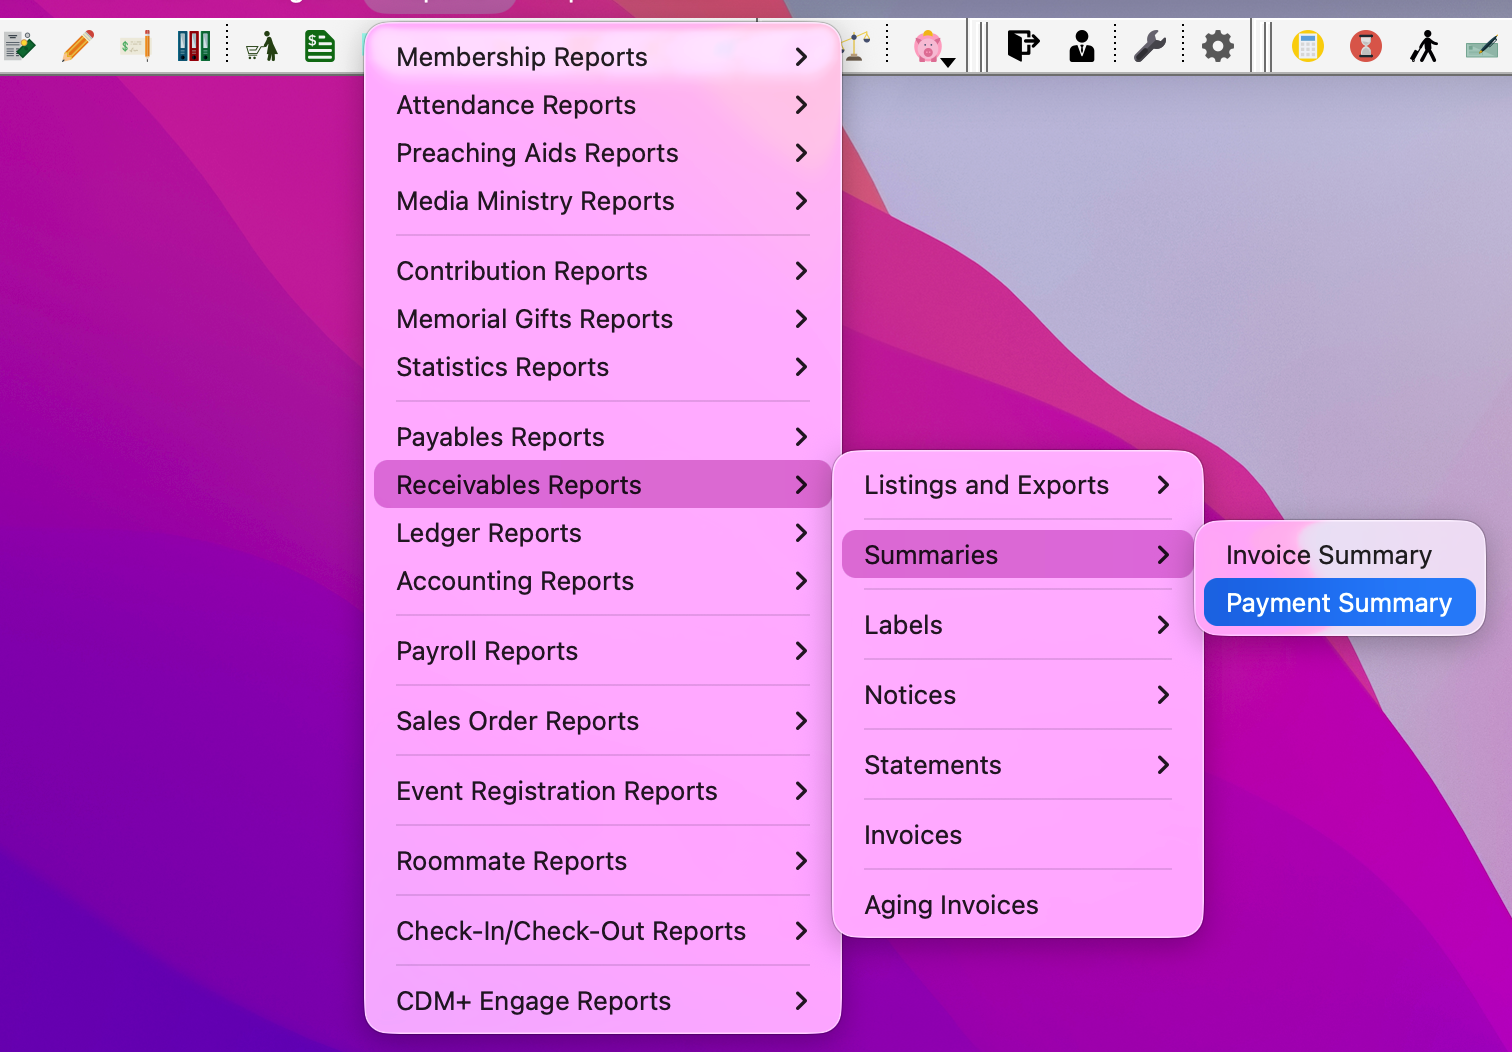This screenshot has height=1052, width=1512.
Task: Click the check signing pen toolbar icon
Action: 1481,46
